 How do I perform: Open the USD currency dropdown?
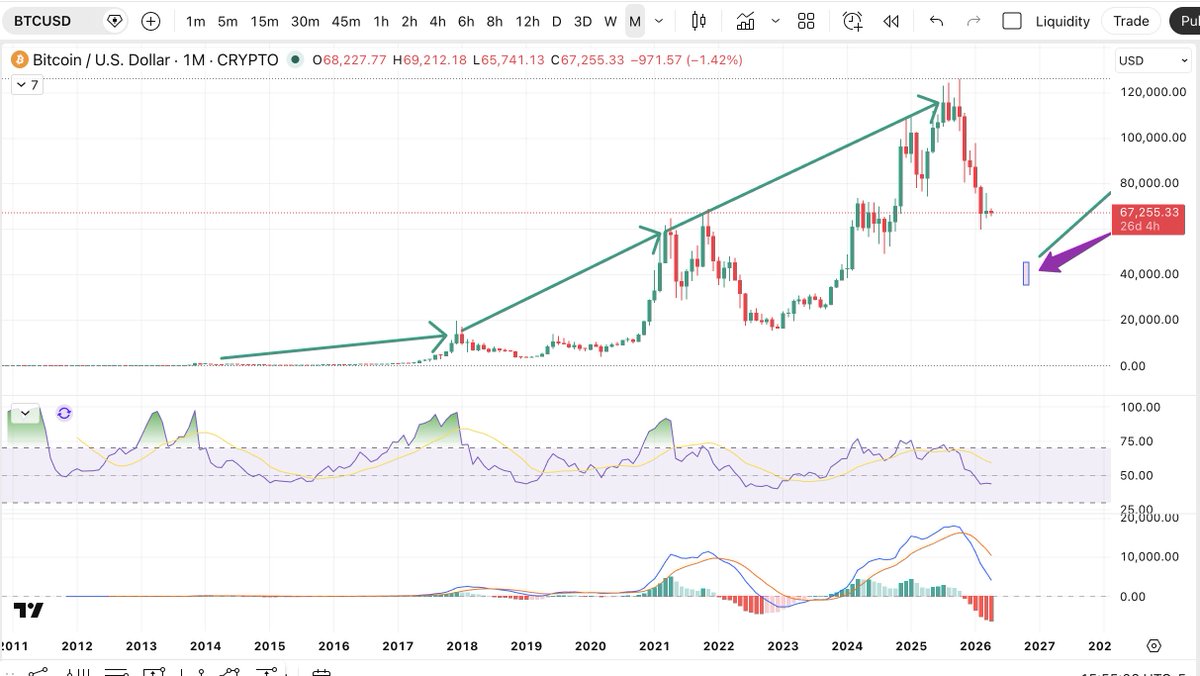[1152, 60]
